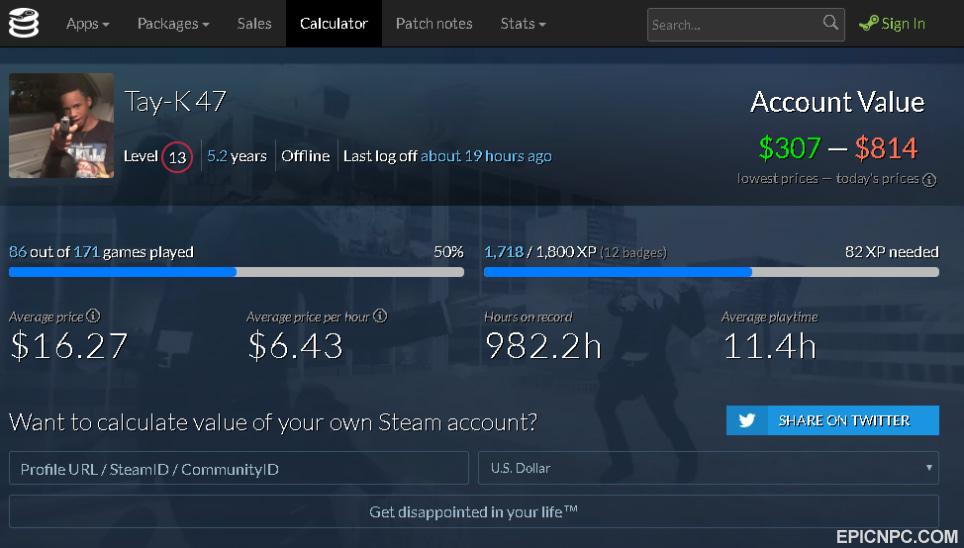
Task: Click the Profile URL / SteamID input field
Action: (x=239, y=468)
